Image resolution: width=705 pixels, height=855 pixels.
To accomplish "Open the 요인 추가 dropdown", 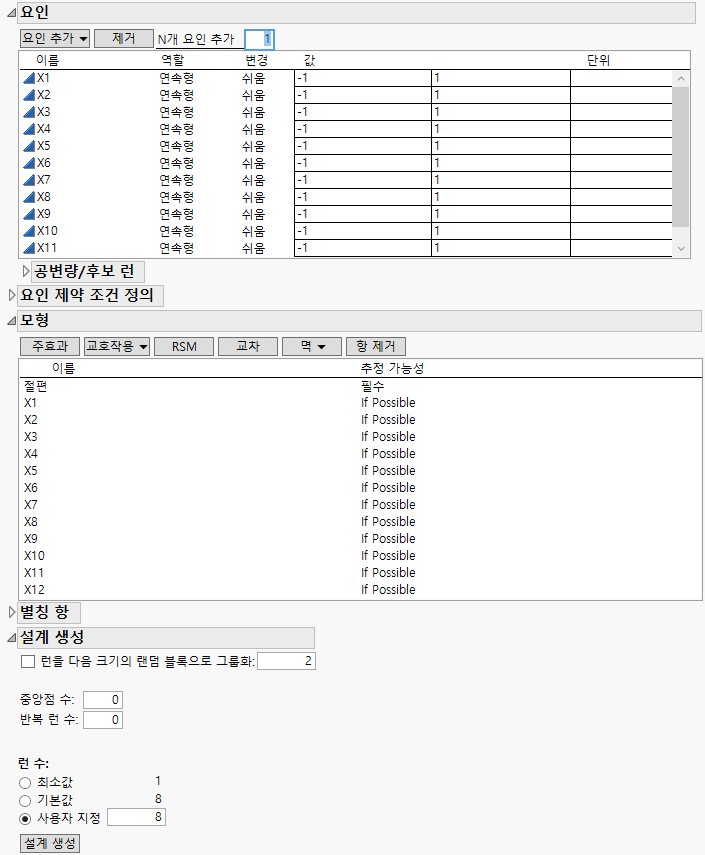I will pos(55,38).
